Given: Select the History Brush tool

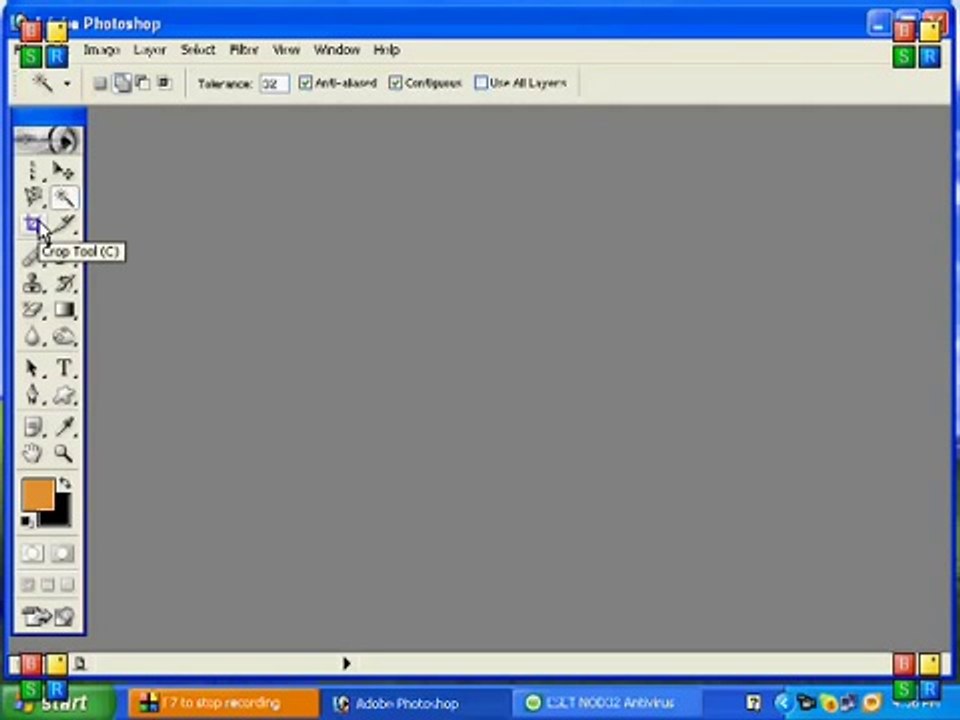Looking at the screenshot, I should coord(64,283).
